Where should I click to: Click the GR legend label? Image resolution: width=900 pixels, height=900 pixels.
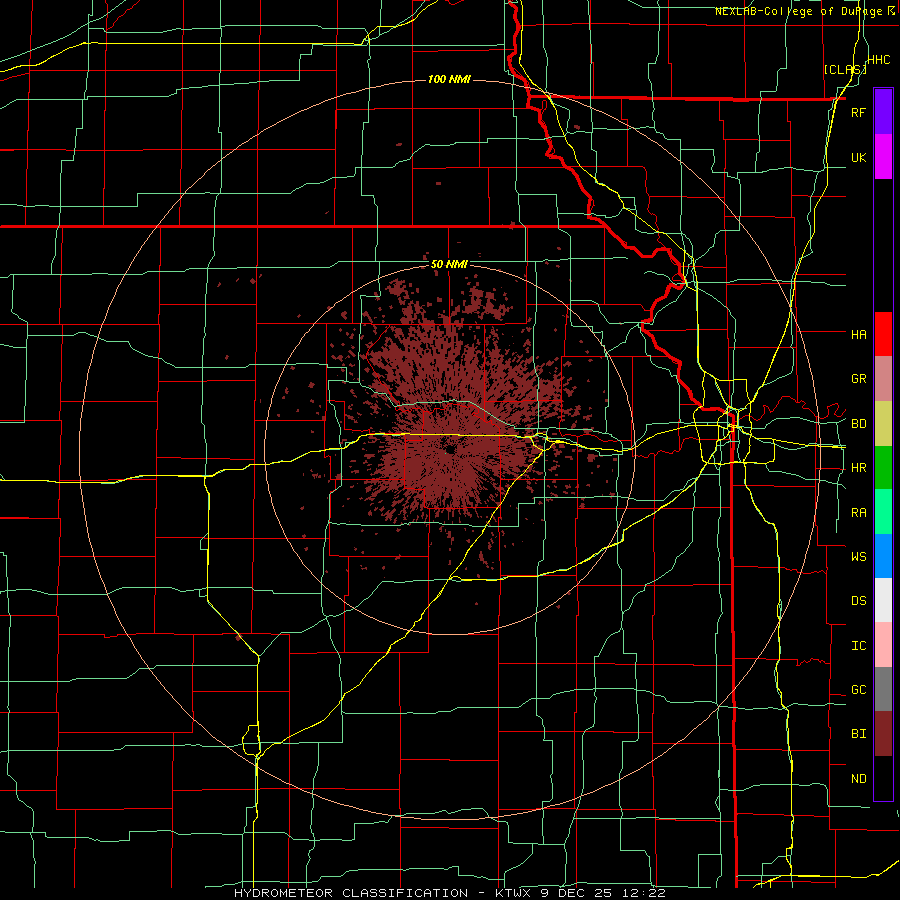coord(858,379)
